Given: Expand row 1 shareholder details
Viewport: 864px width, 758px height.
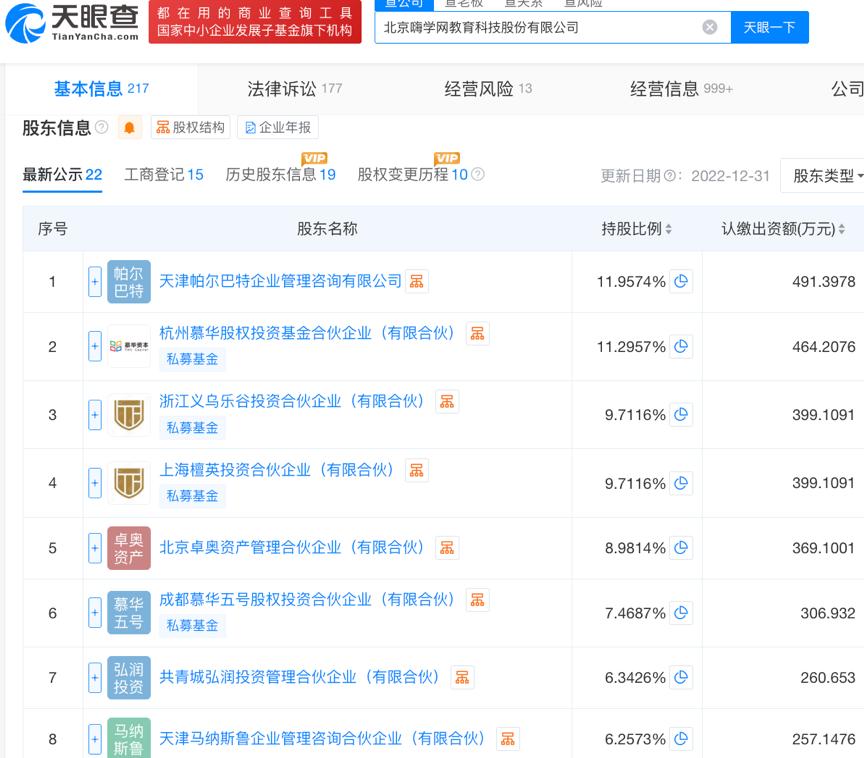Looking at the screenshot, I should (x=95, y=282).
